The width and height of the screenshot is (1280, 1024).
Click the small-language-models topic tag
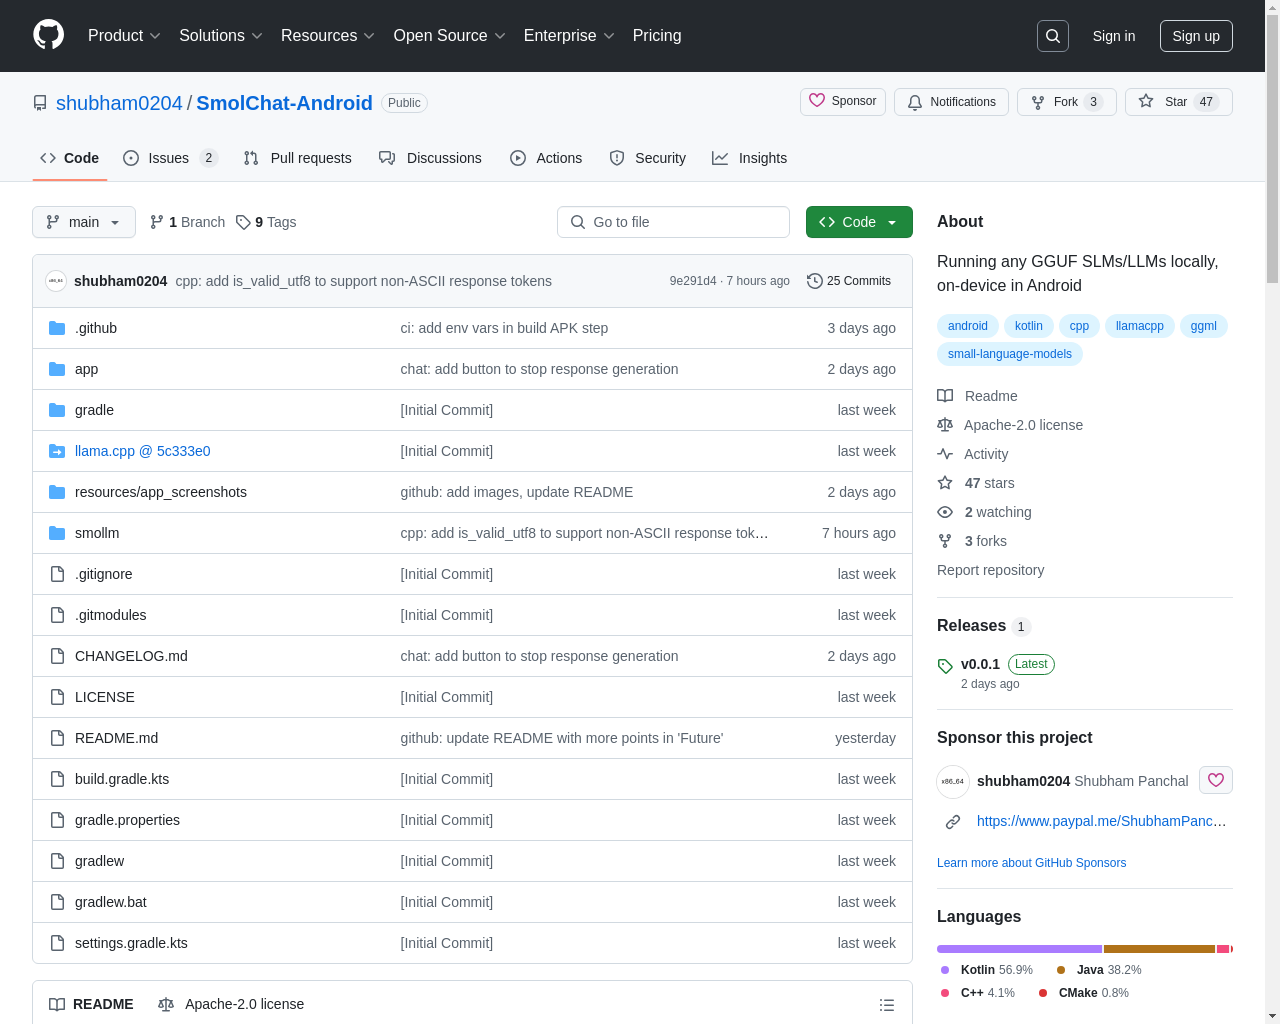click(x=1010, y=354)
